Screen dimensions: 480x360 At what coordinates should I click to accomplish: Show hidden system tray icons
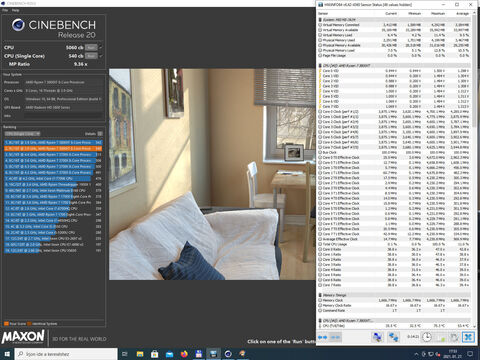tap(416, 354)
